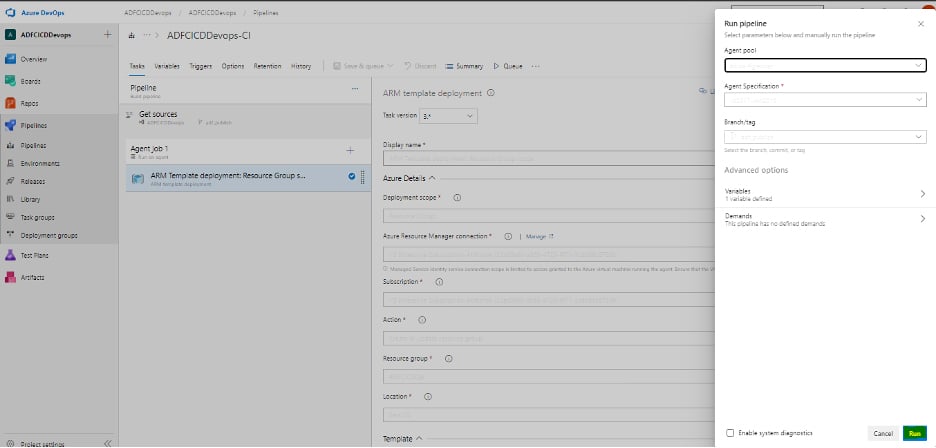936x448 pixels.
Task: Open the Boards sidebar icon
Action: [10, 81]
